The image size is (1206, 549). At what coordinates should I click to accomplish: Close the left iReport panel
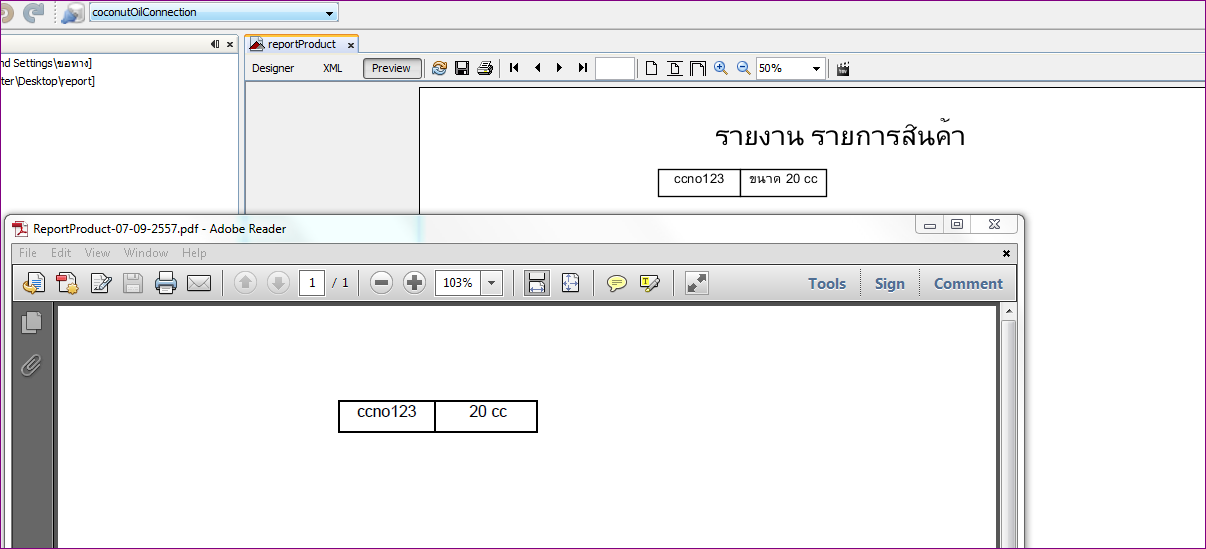(x=230, y=44)
